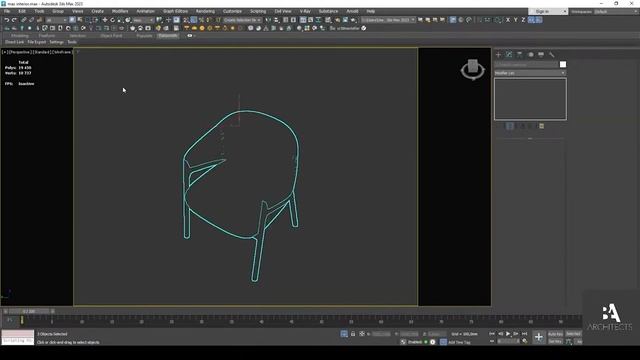Open the Selection Filter dropdown
The width and height of the screenshot is (640, 360).
[x=56, y=20]
